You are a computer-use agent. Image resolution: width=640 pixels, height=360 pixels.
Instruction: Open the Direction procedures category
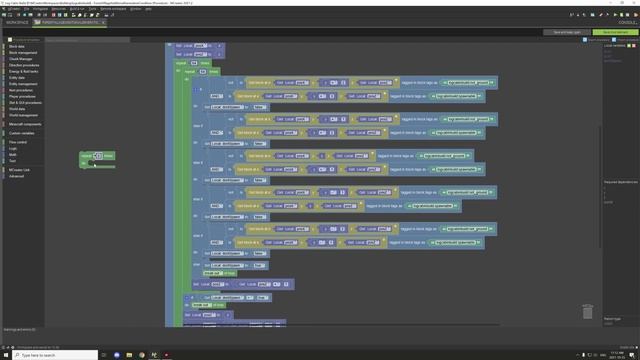24,65
